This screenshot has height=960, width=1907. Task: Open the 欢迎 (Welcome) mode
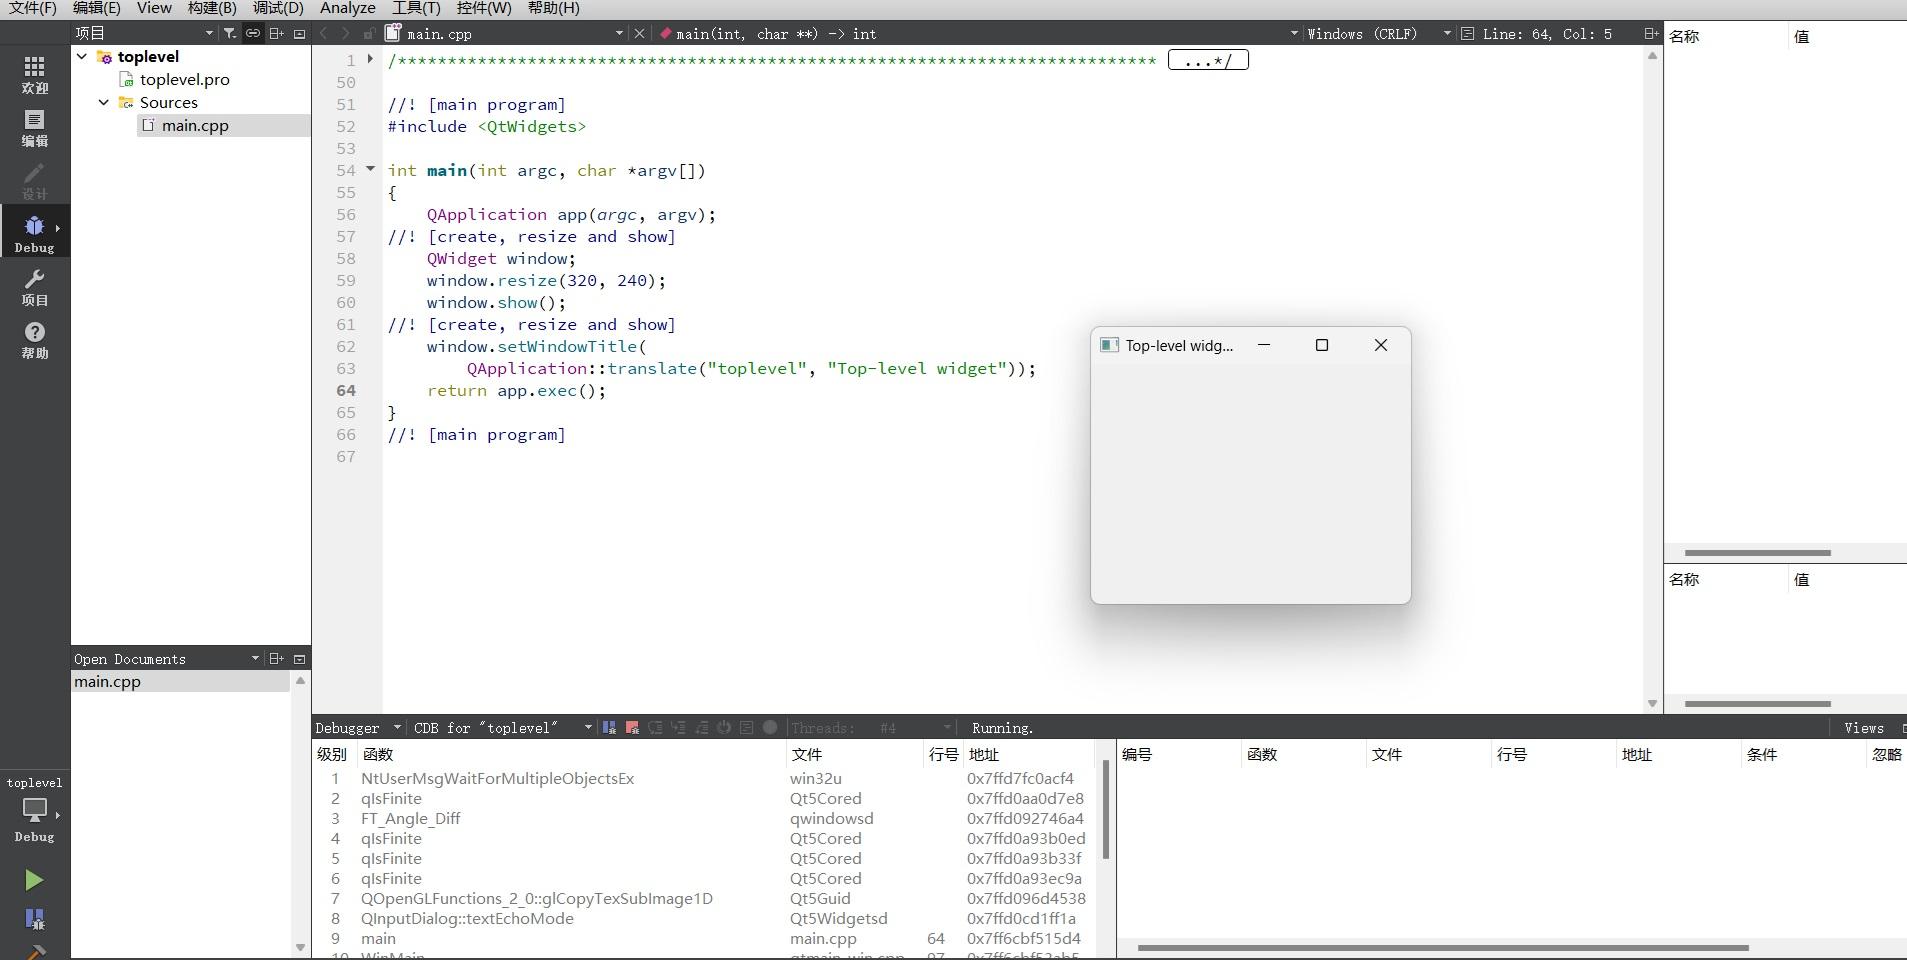point(34,74)
